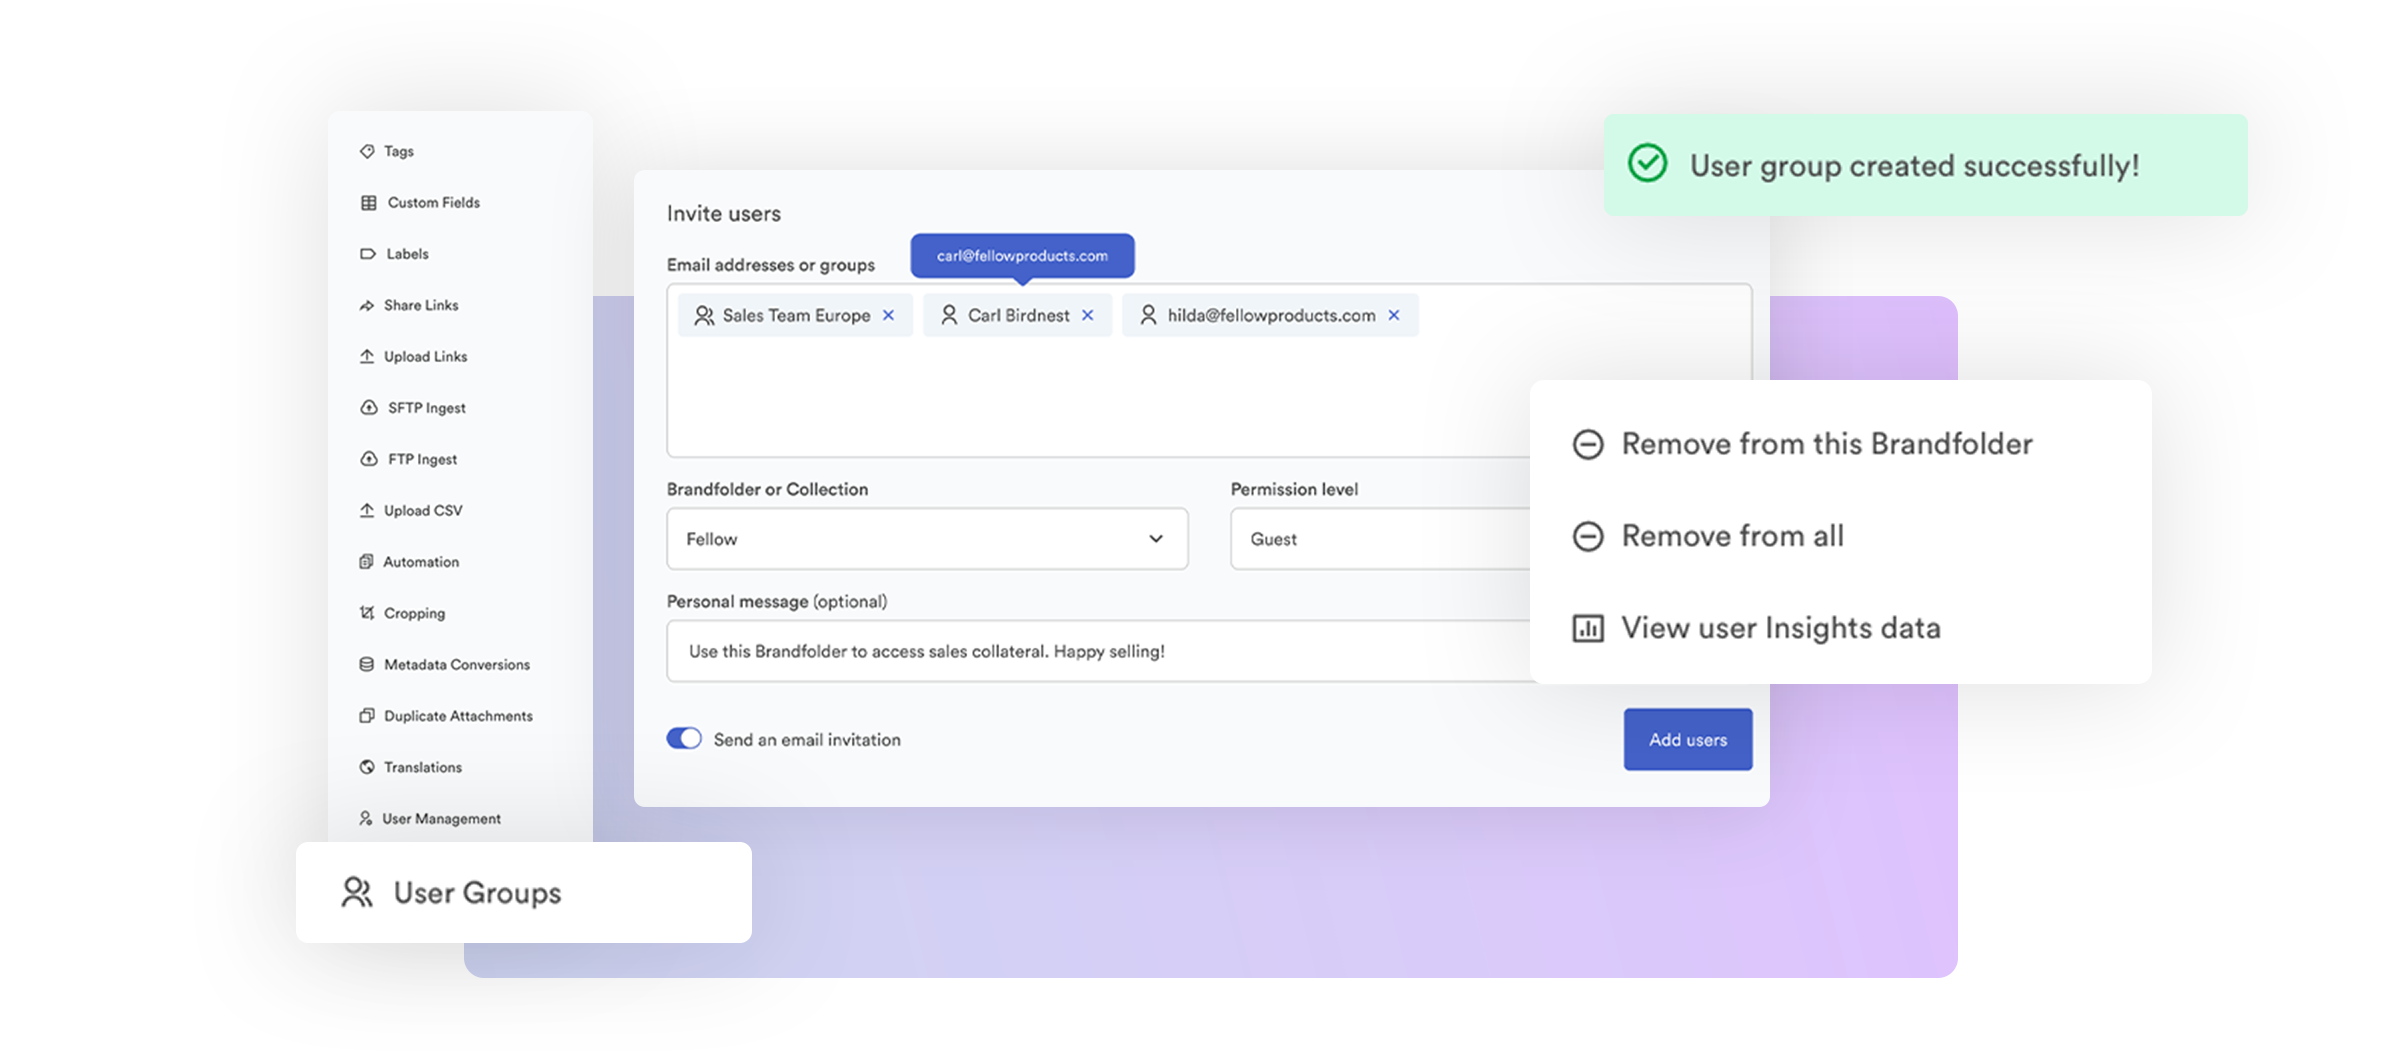Click the Cropping icon
The image size is (2400, 1052).
click(x=367, y=613)
